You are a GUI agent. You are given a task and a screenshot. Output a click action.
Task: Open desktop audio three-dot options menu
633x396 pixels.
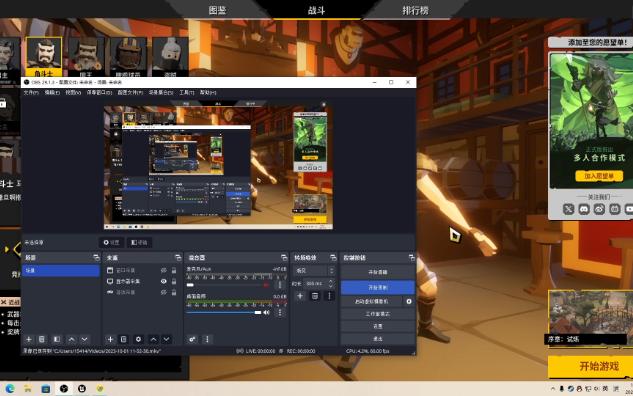tap(280, 312)
